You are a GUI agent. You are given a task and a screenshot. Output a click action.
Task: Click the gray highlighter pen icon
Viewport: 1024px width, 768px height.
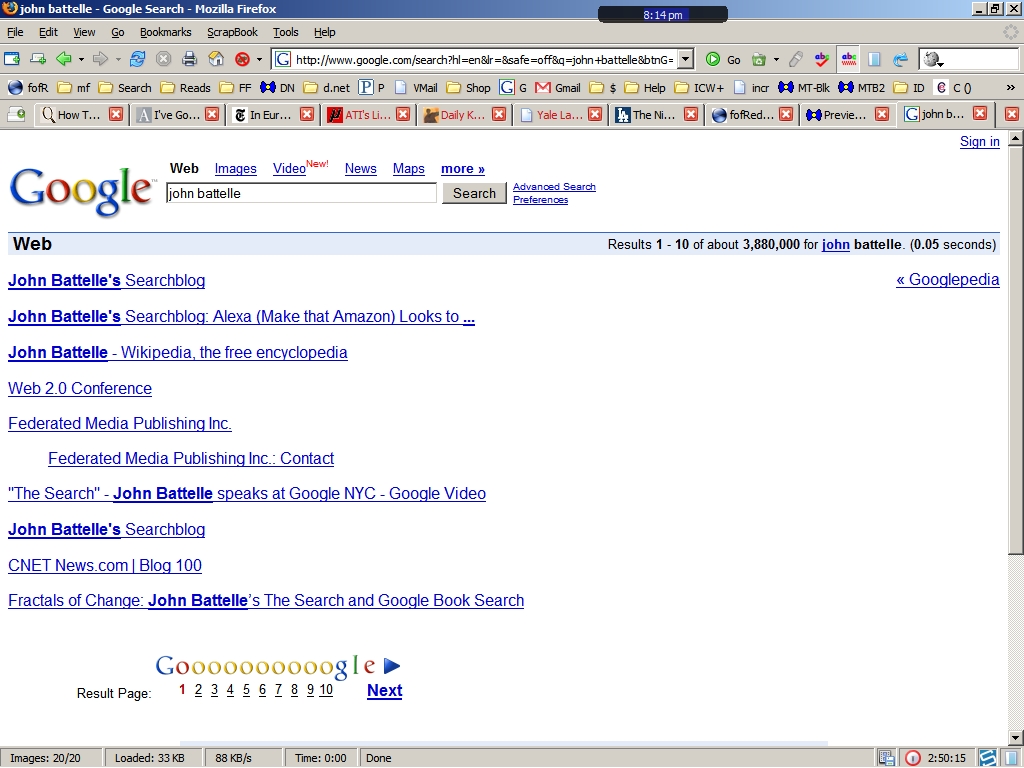[795, 59]
